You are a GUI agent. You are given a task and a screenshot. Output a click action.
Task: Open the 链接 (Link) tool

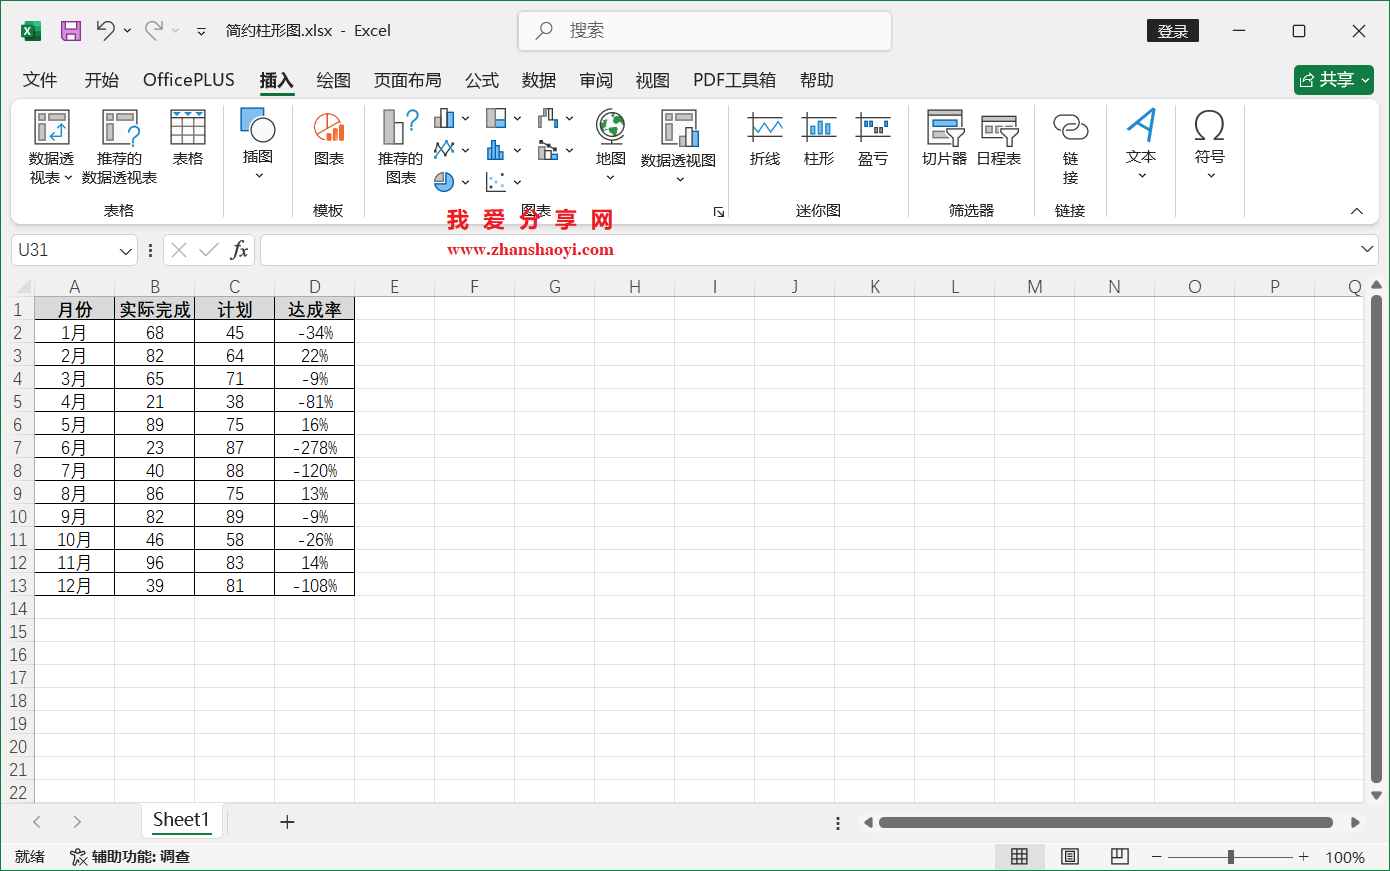pyautogui.click(x=1070, y=145)
